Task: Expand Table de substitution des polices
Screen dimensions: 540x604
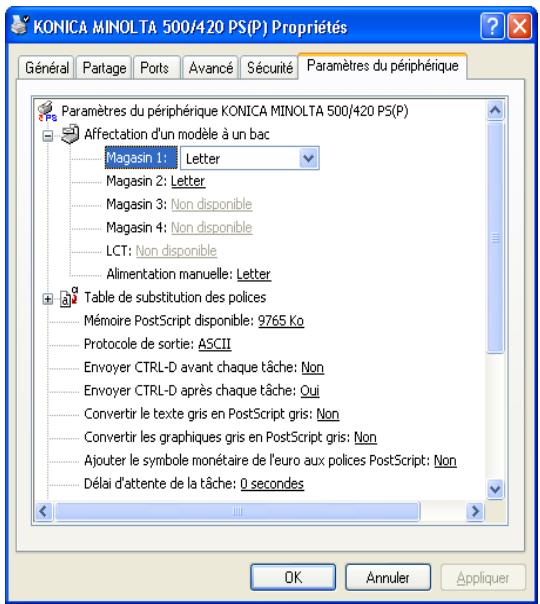Action: point(48,299)
